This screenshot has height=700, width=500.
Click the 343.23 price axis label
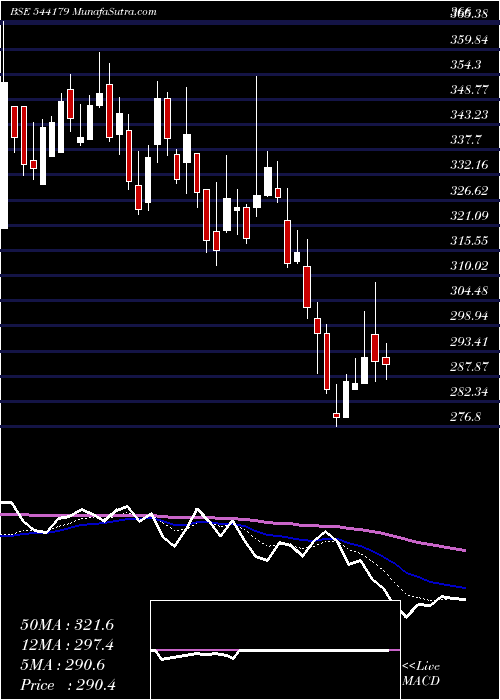tap(468, 115)
